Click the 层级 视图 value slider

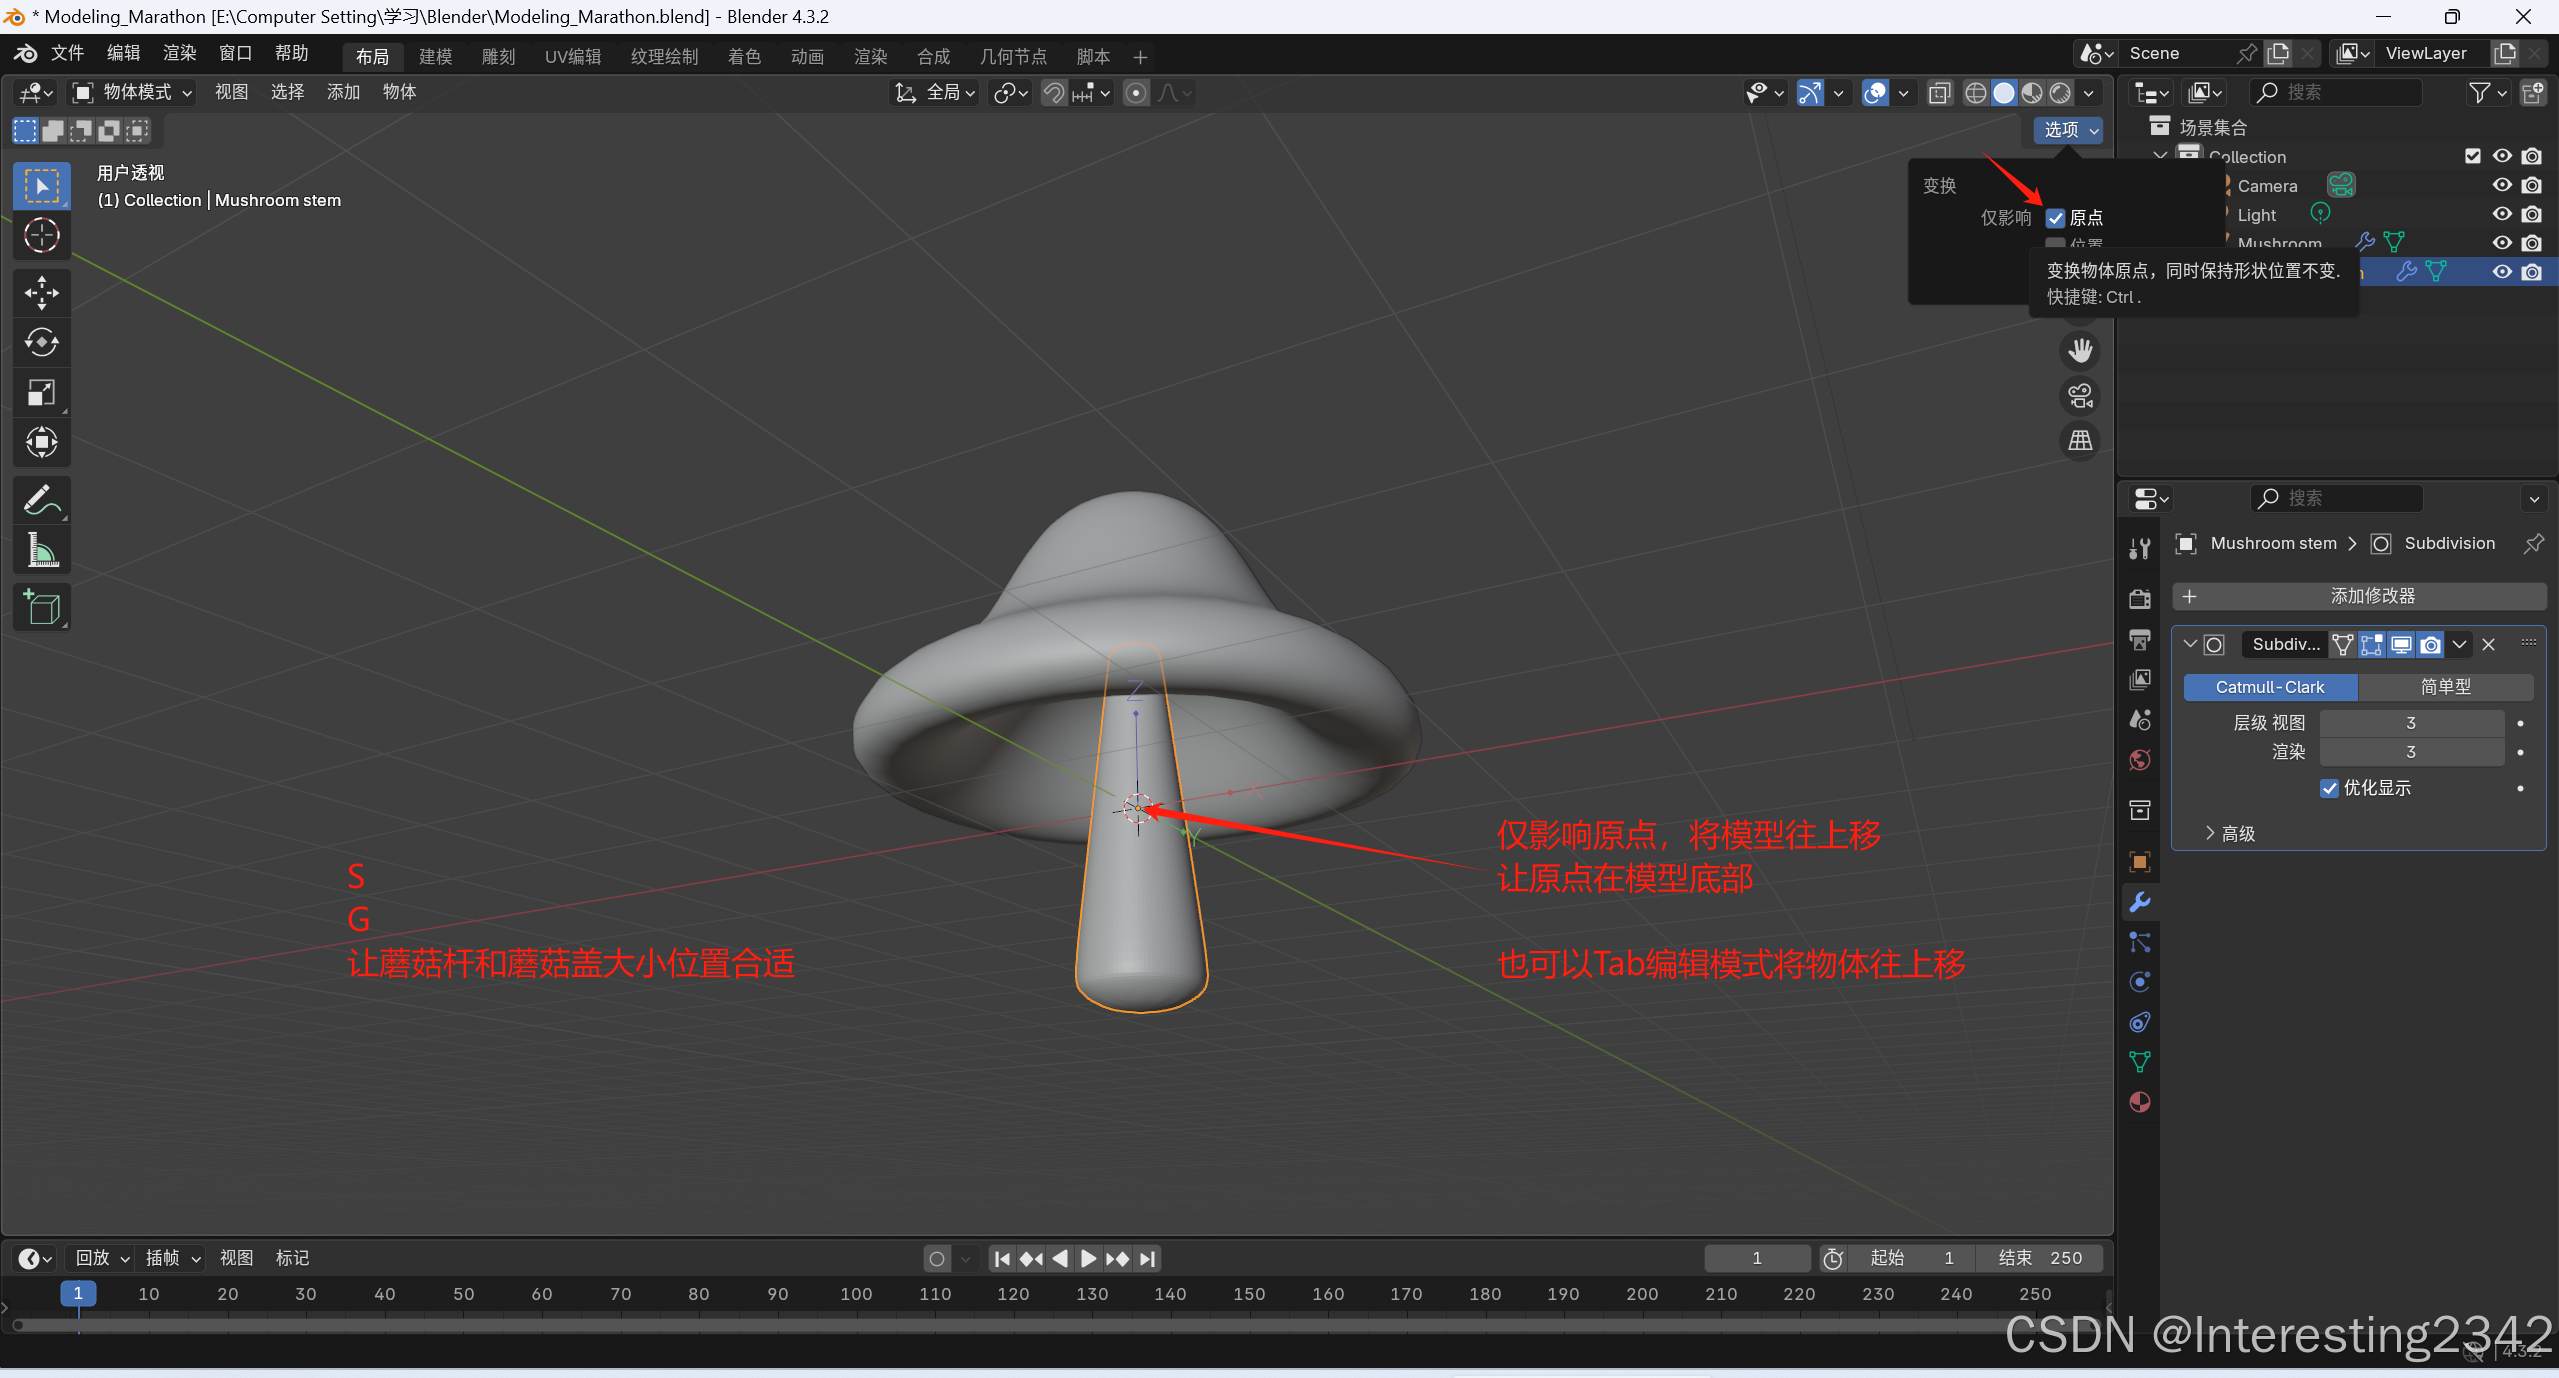(2410, 722)
